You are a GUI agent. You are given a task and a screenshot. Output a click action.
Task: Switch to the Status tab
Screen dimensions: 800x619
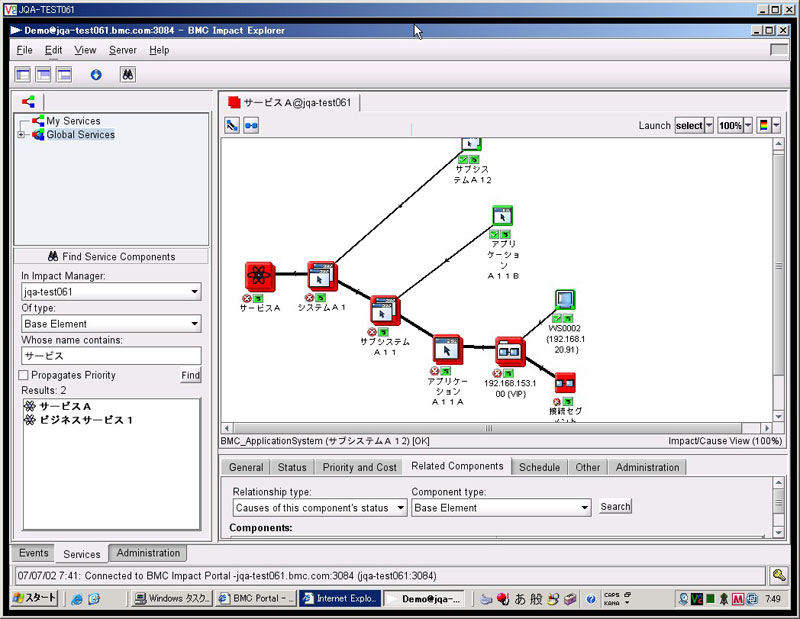pyautogui.click(x=292, y=467)
